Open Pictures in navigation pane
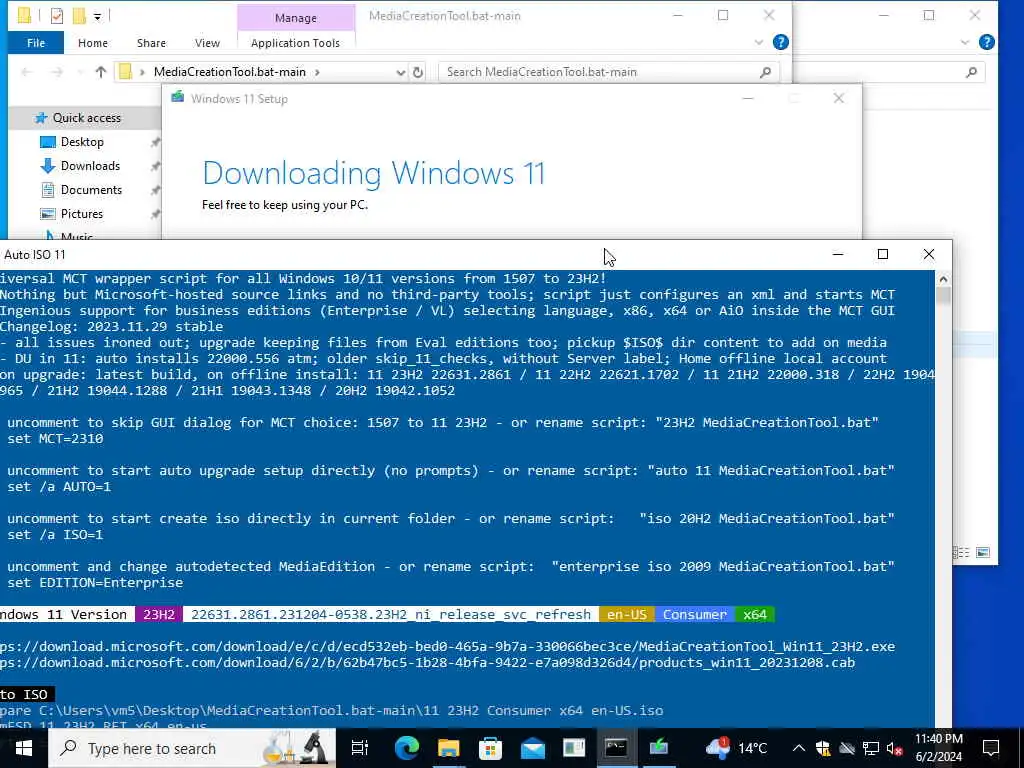The width and height of the screenshot is (1024, 768). tap(82, 214)
